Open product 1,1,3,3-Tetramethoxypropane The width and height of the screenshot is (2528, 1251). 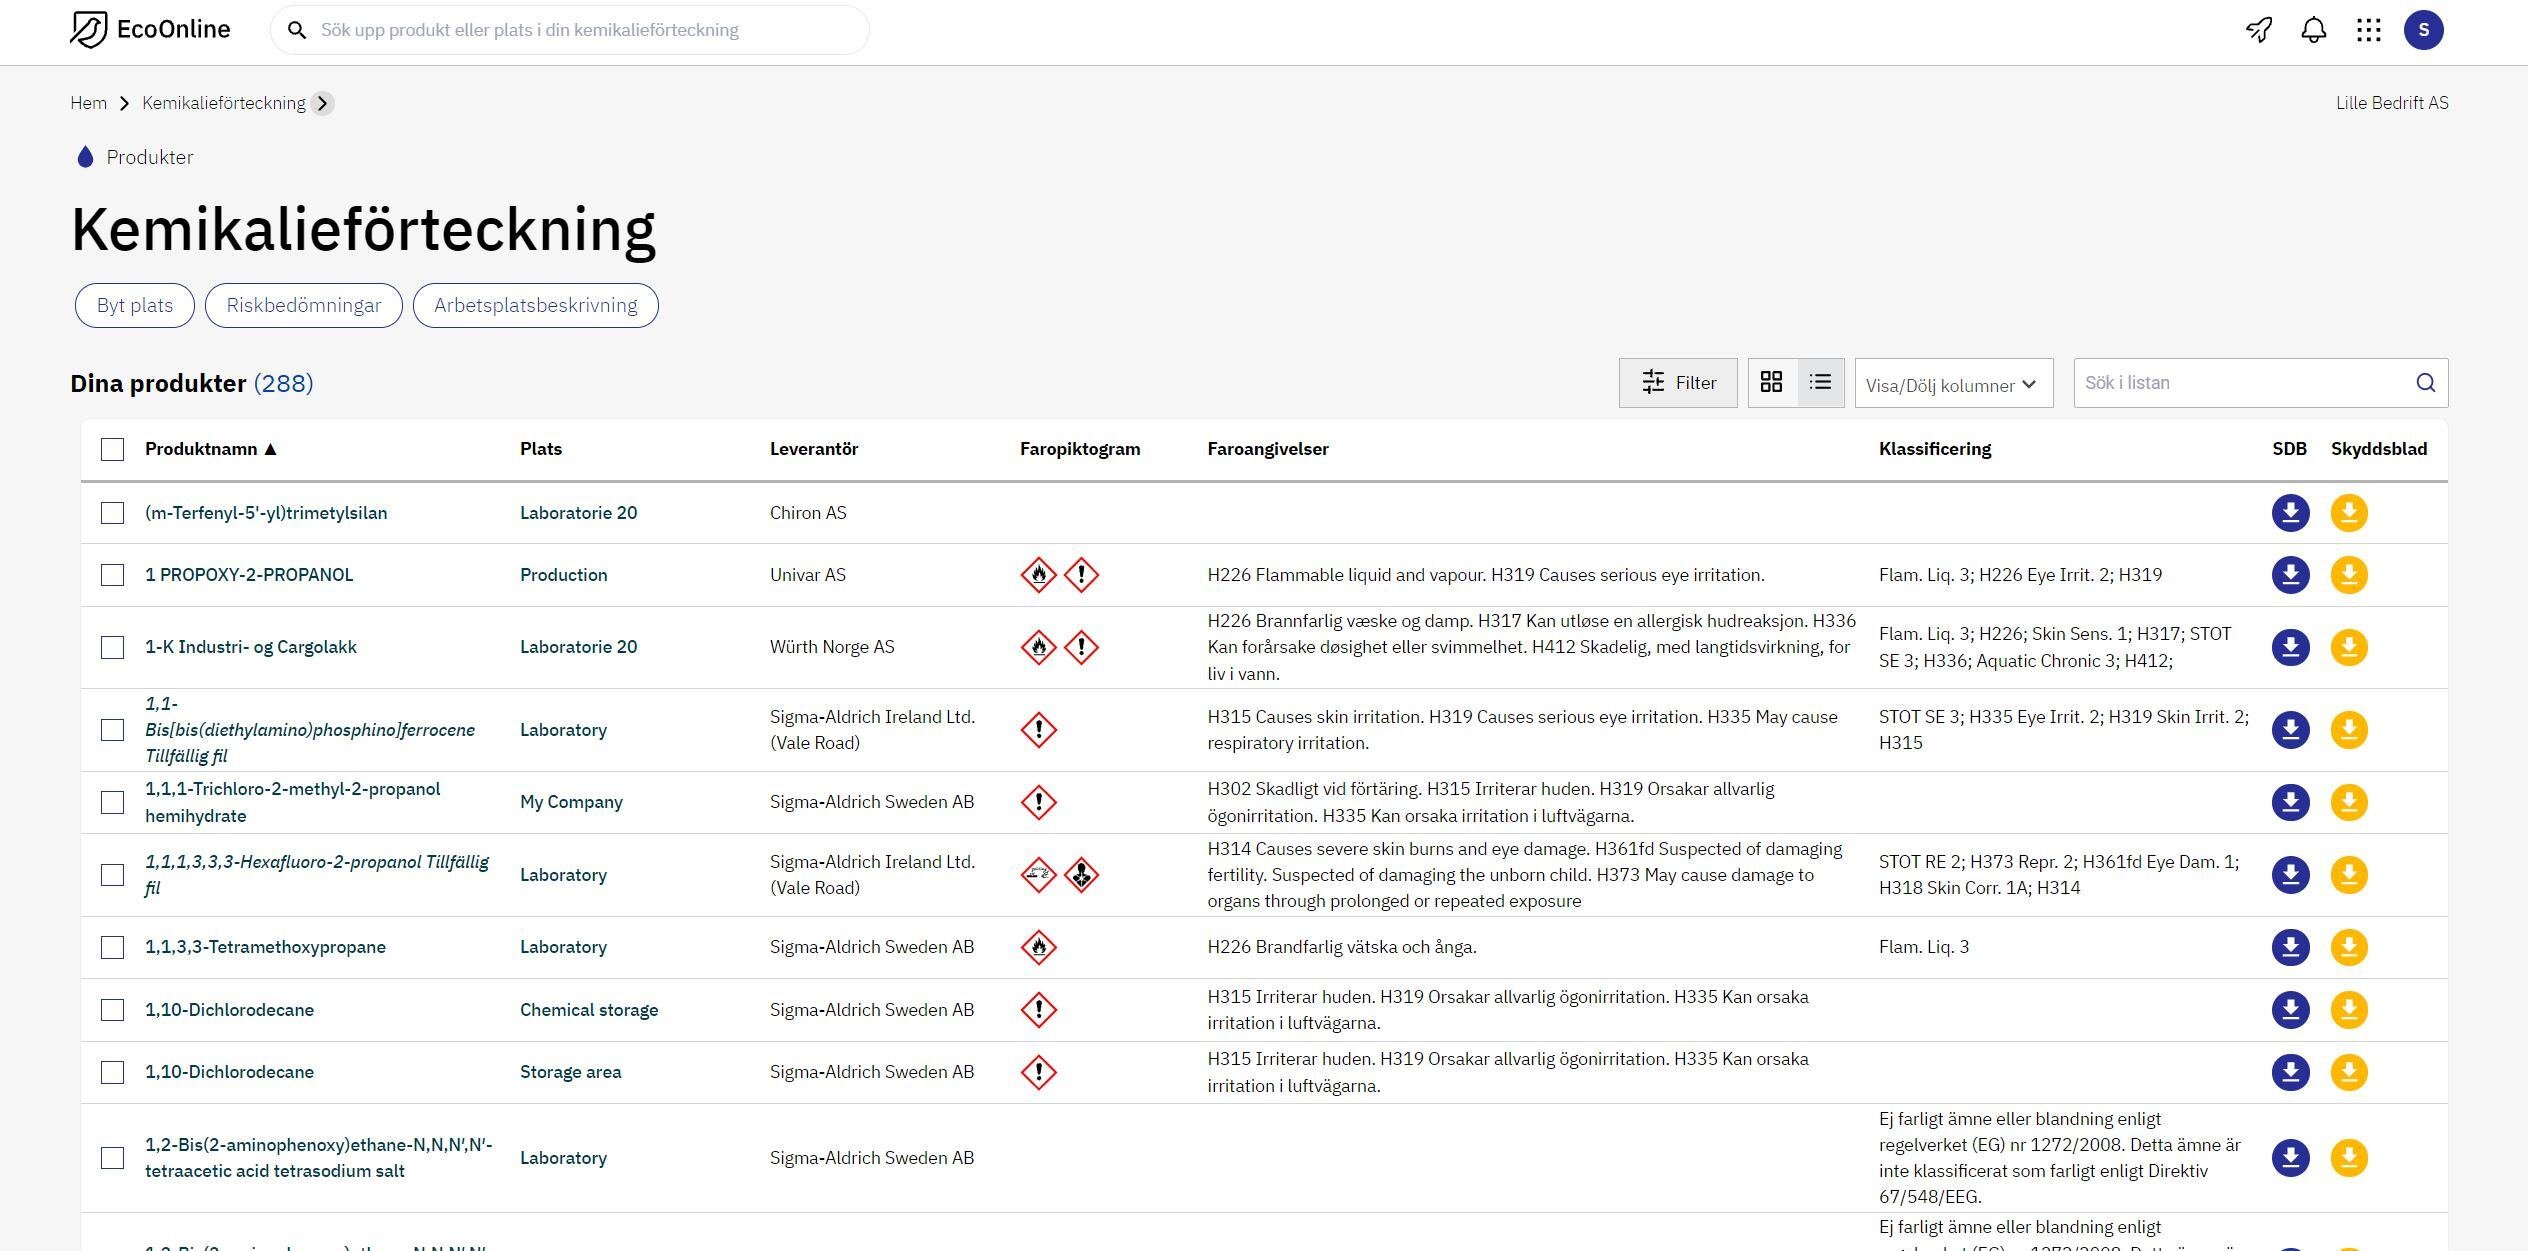tap(265, 947)
